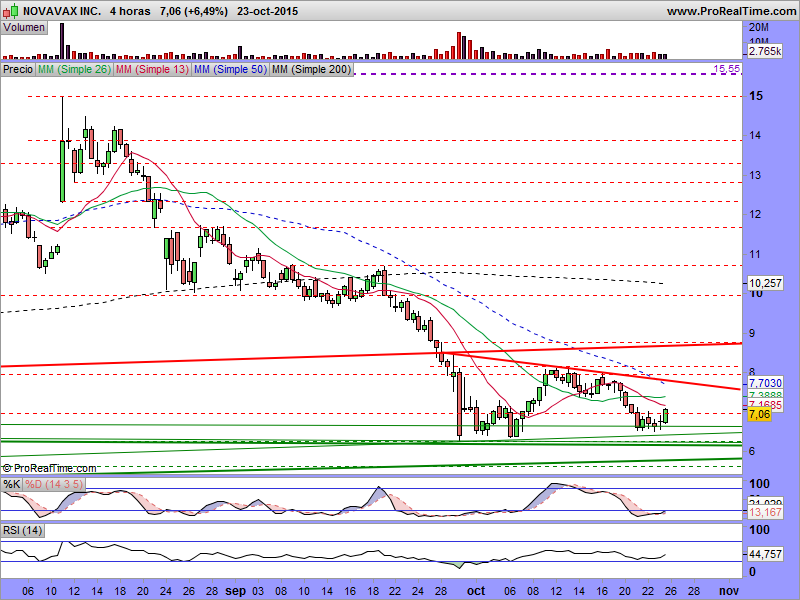
Task: Click the 13,167 stochastic value tag
Action: [x=765, y=512]
